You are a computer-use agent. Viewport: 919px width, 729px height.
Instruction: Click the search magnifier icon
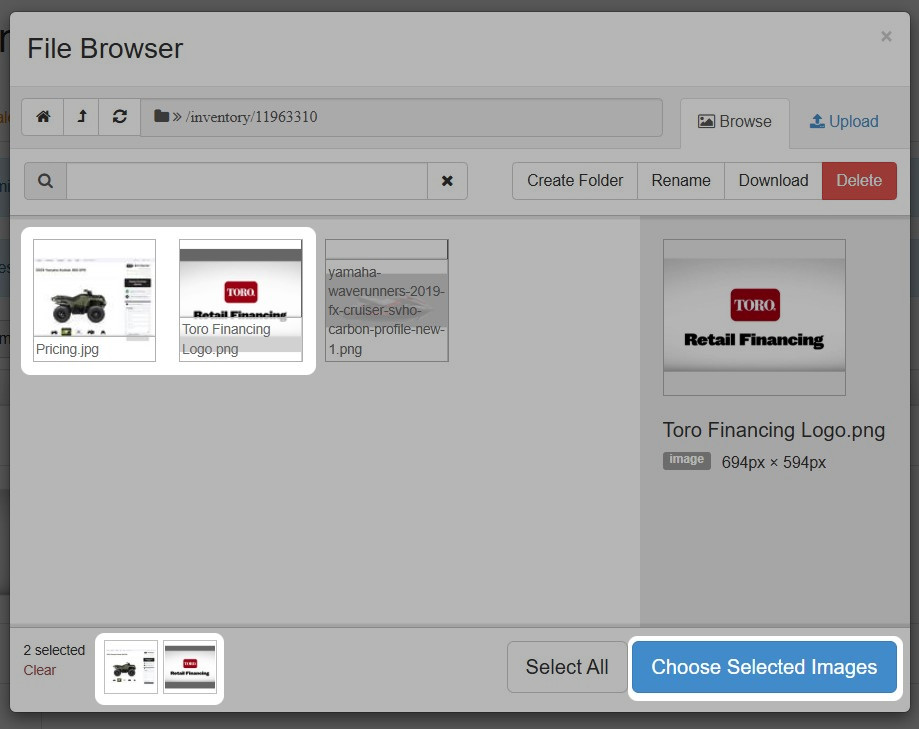click(46, 181)
